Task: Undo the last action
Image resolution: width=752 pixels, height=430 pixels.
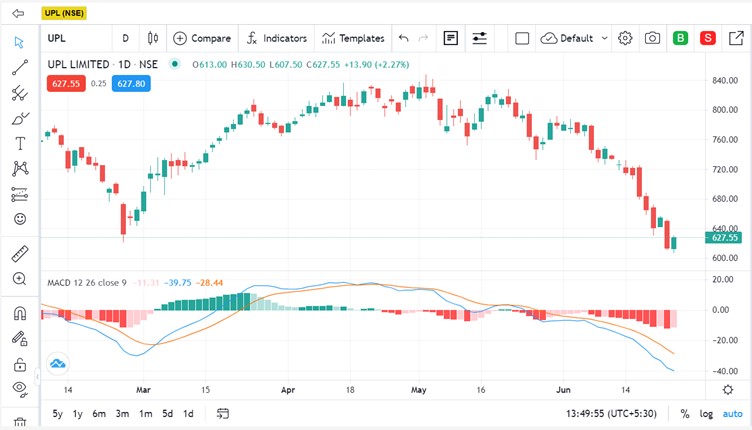Action: 403,38
